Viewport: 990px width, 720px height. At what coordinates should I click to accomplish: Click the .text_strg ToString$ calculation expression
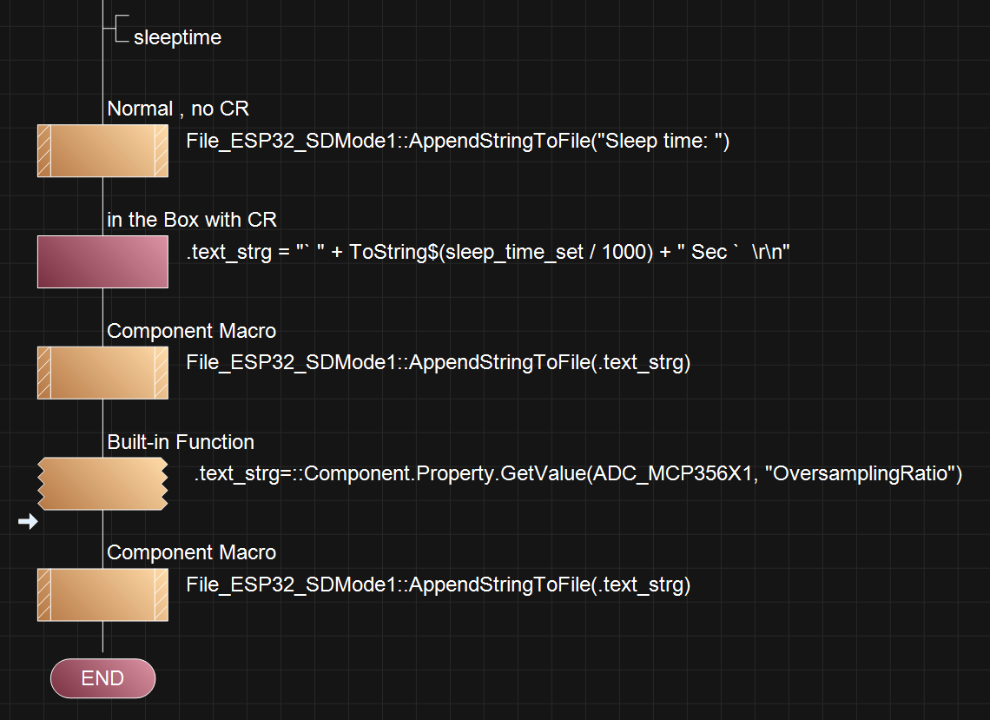click(x=488, y=252)
